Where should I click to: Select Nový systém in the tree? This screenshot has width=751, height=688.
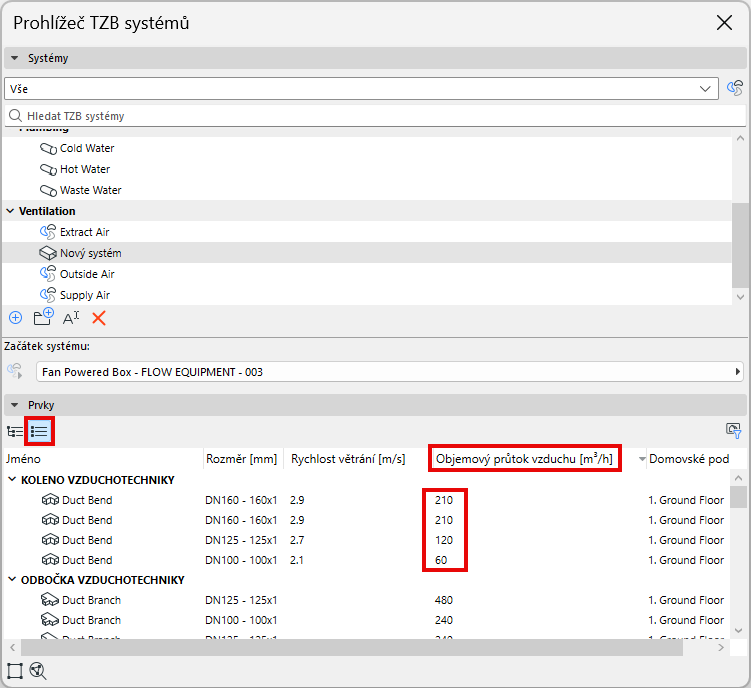coord(91,253)
